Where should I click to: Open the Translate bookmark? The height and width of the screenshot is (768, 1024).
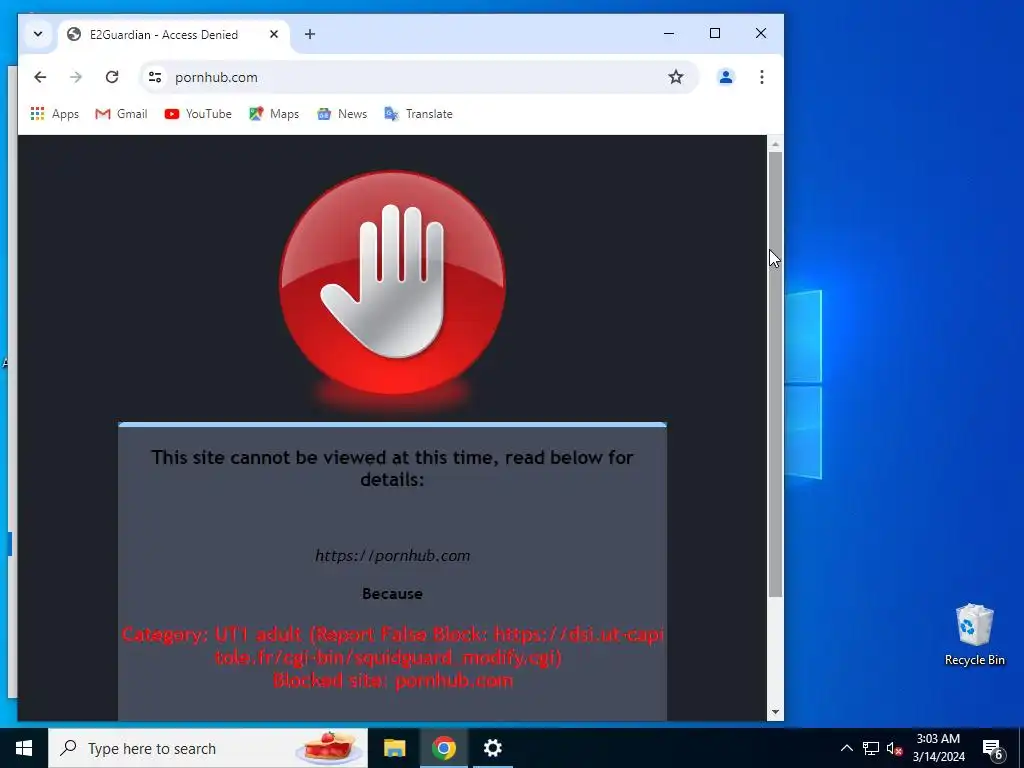[x=419, y=114]
